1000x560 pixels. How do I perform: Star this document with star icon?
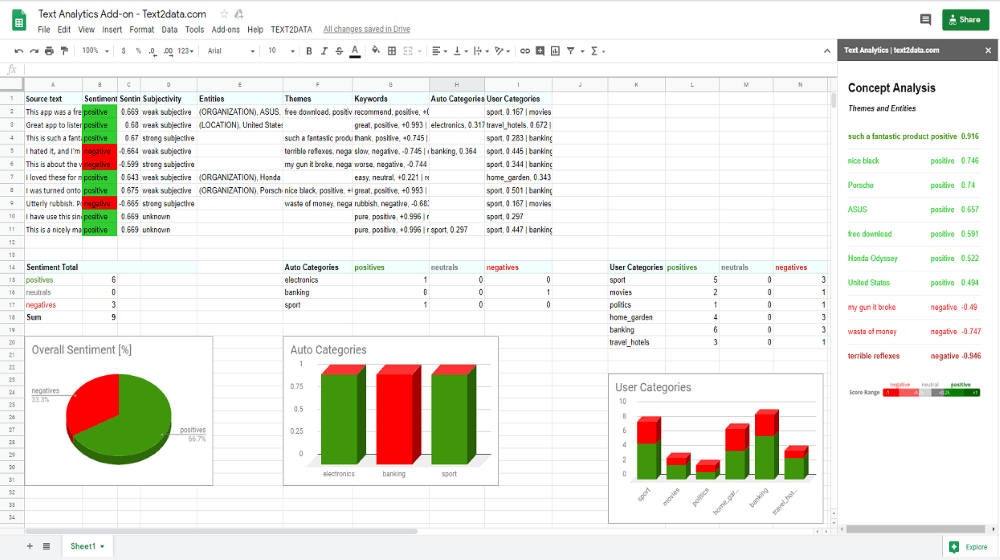pos(224,14)
